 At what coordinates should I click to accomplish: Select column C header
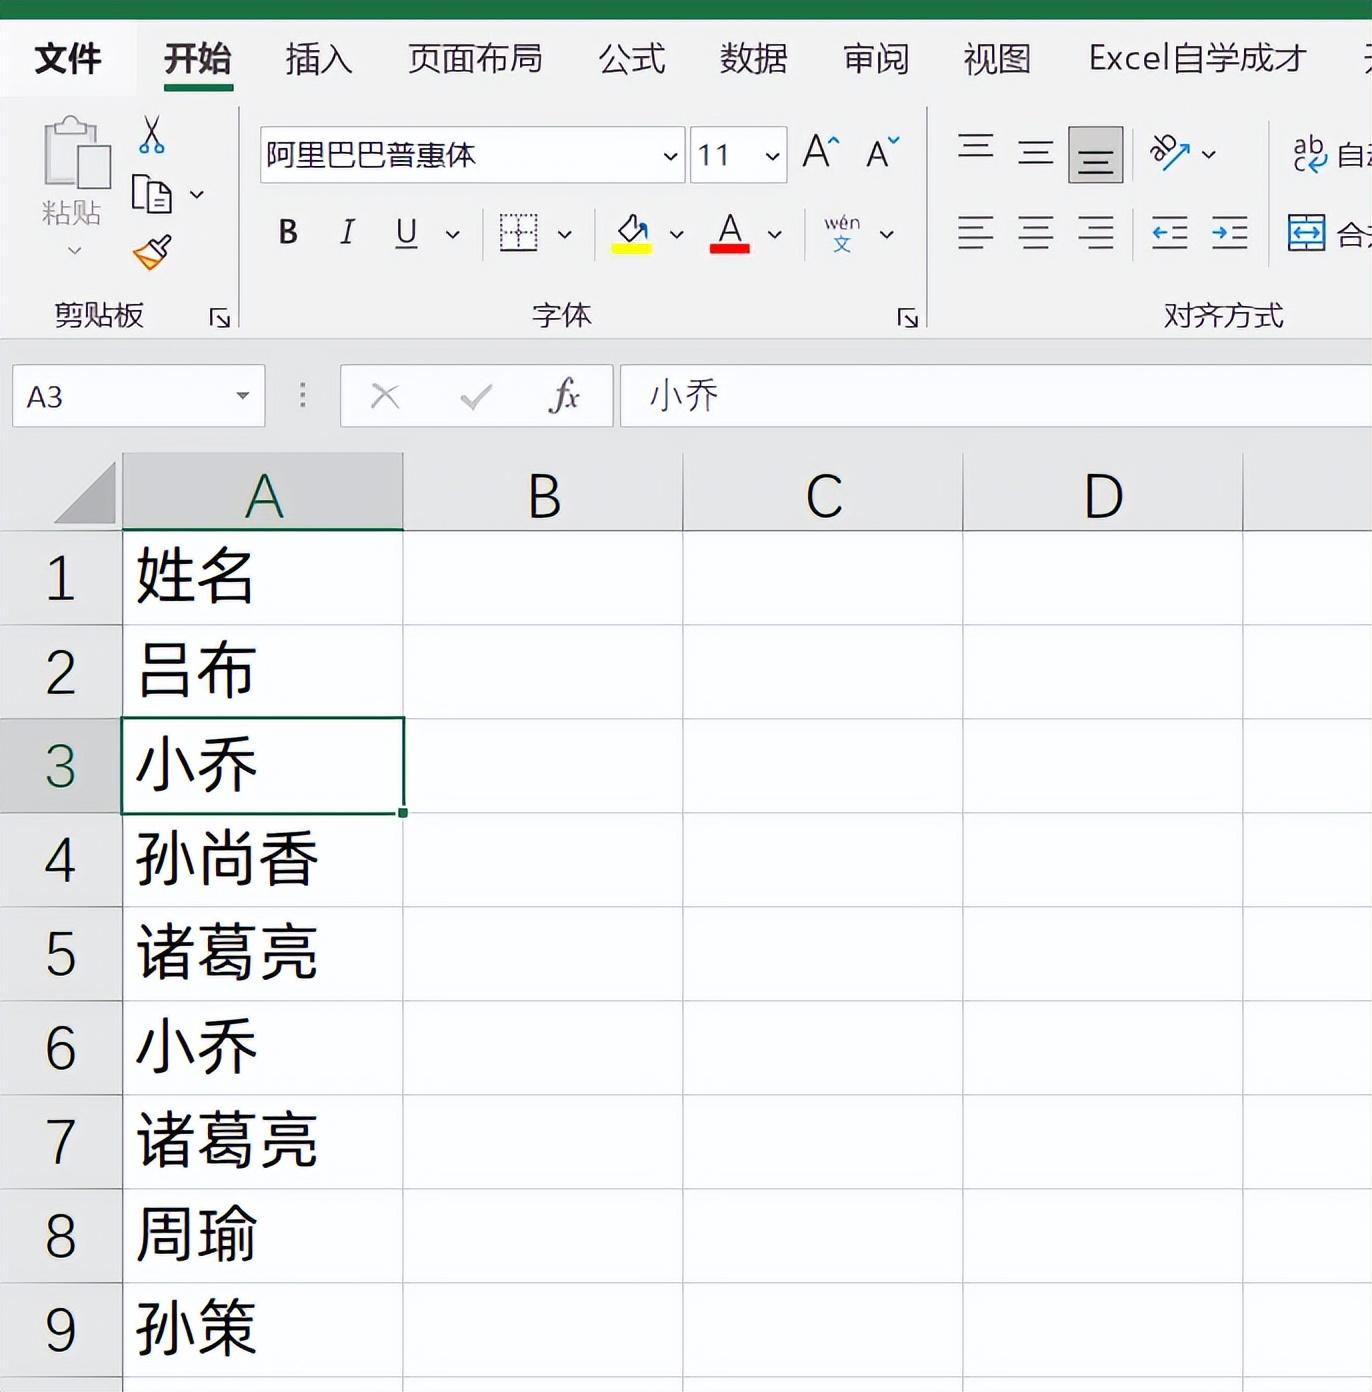point(823,493)
